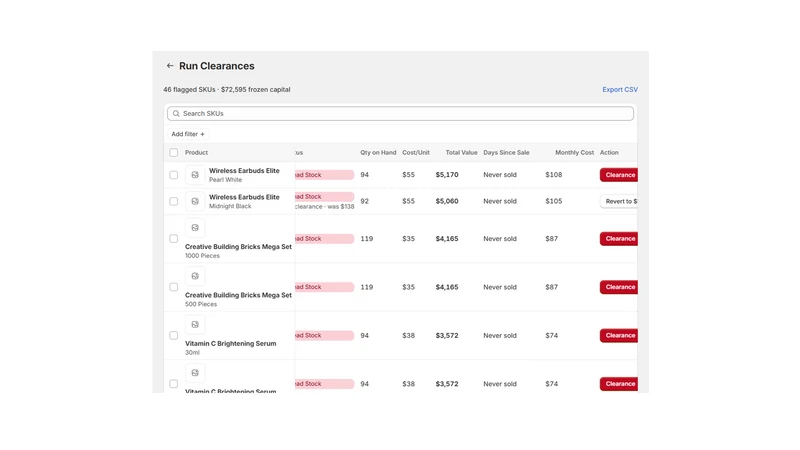Open the Creative Building Bricks Mega Set 1000 Pieces name

(x=238, y=247)
